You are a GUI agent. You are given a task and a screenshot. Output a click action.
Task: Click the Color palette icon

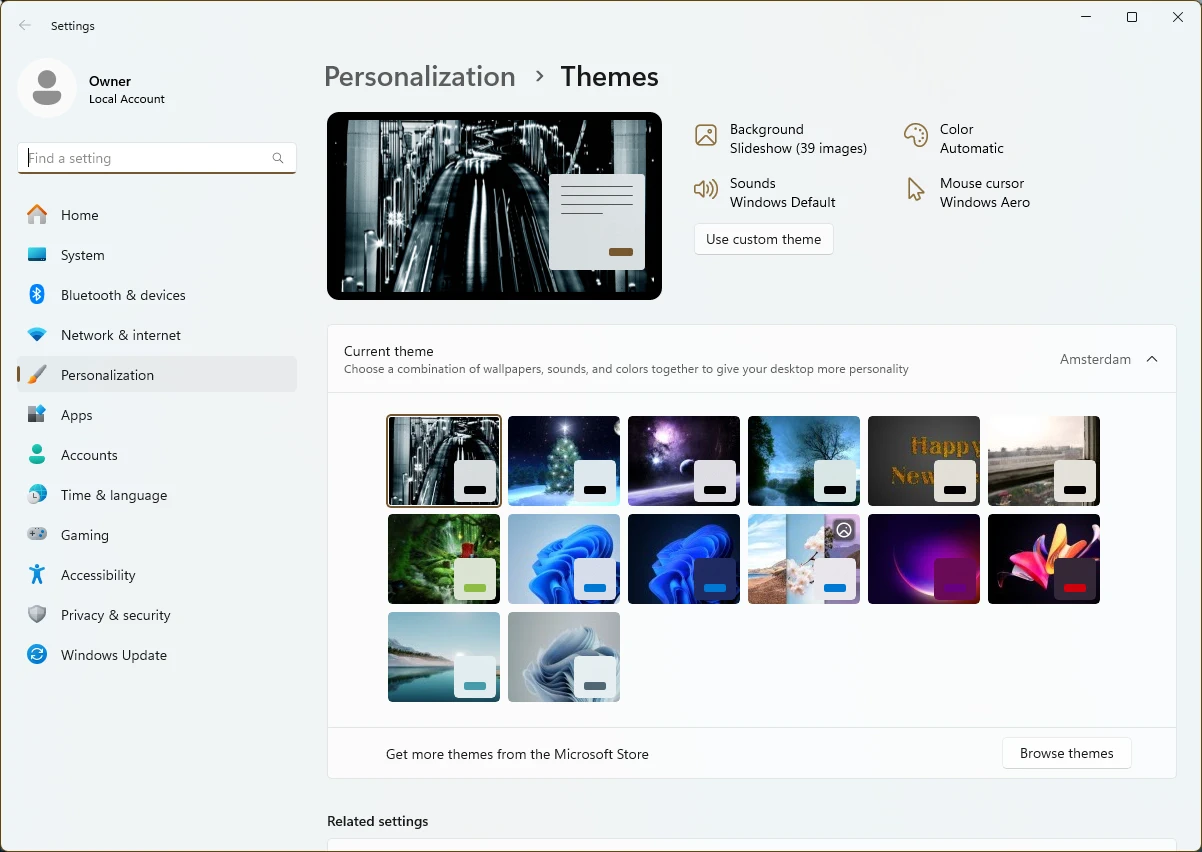915,136
